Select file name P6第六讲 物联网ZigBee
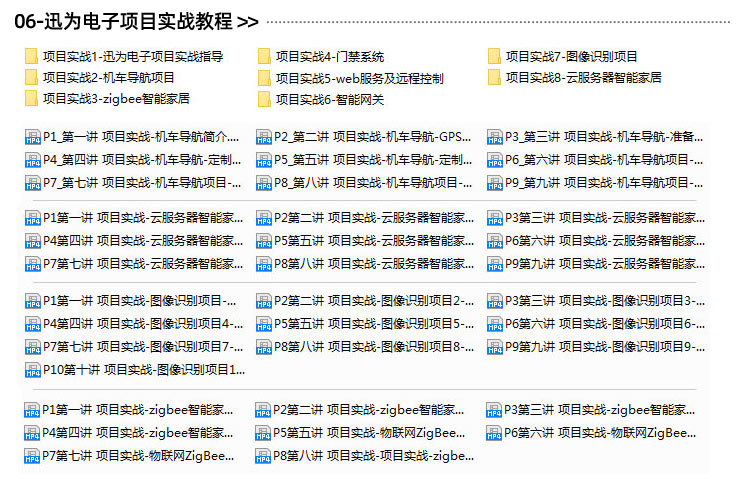The height and width of the screenshot is (479, 750). coord(600,433)
